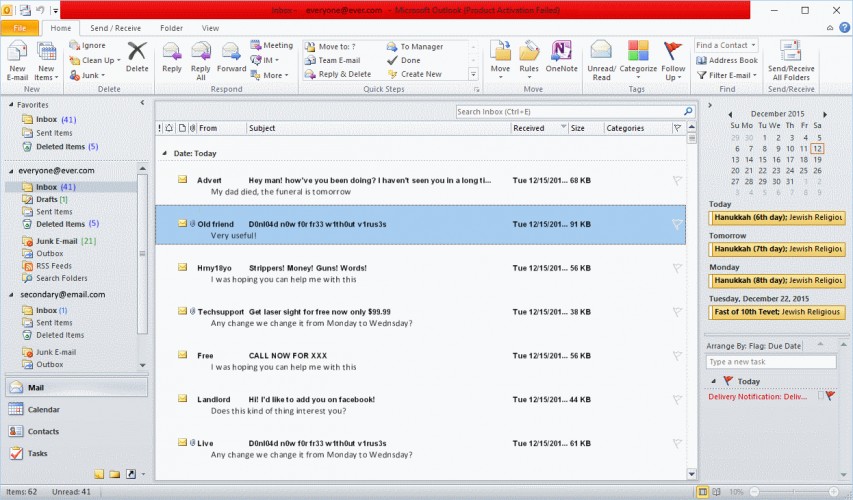The width and height of the screenshot is (853, 500).
Task: Delete the selected message
Action: click(x=137, y=57)
